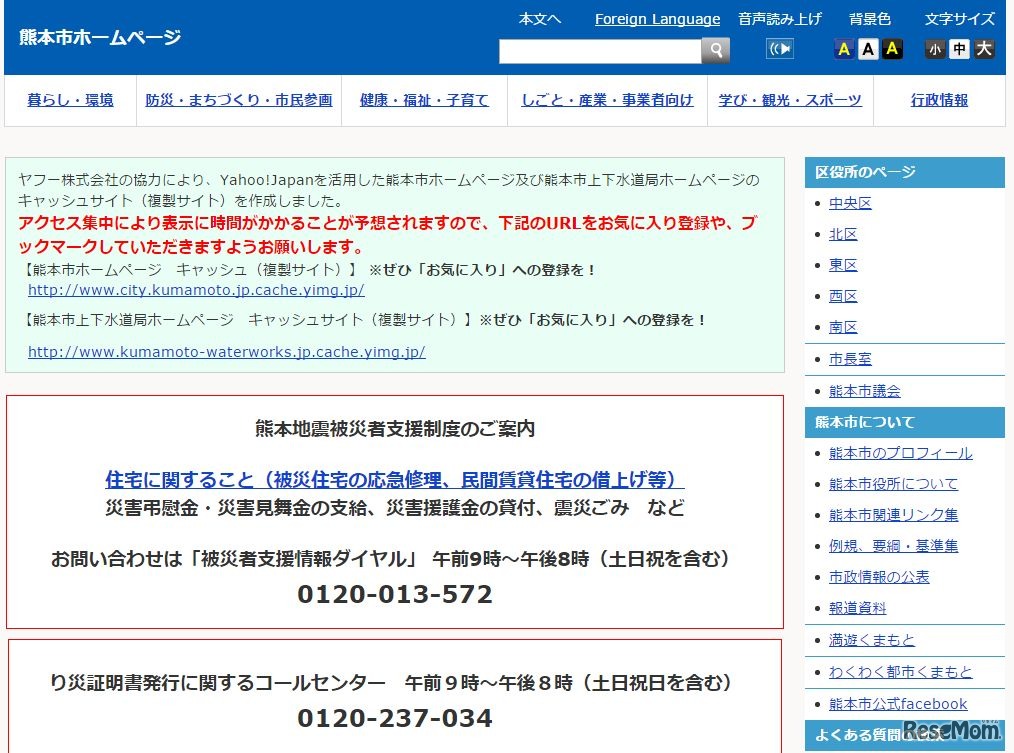Set text size to medium (中)
This screenshot has width=1014, height=753.
pyautogui.click(x=959, y=49)
